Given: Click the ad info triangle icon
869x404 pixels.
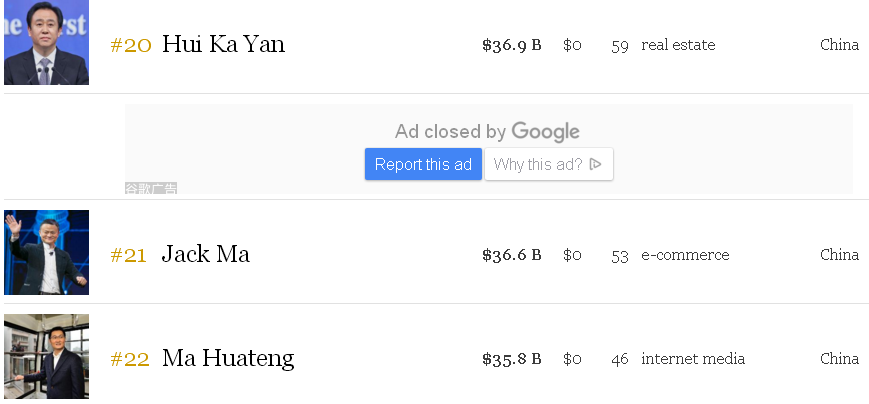Looking at the screenshot, I should click(596, 164).
